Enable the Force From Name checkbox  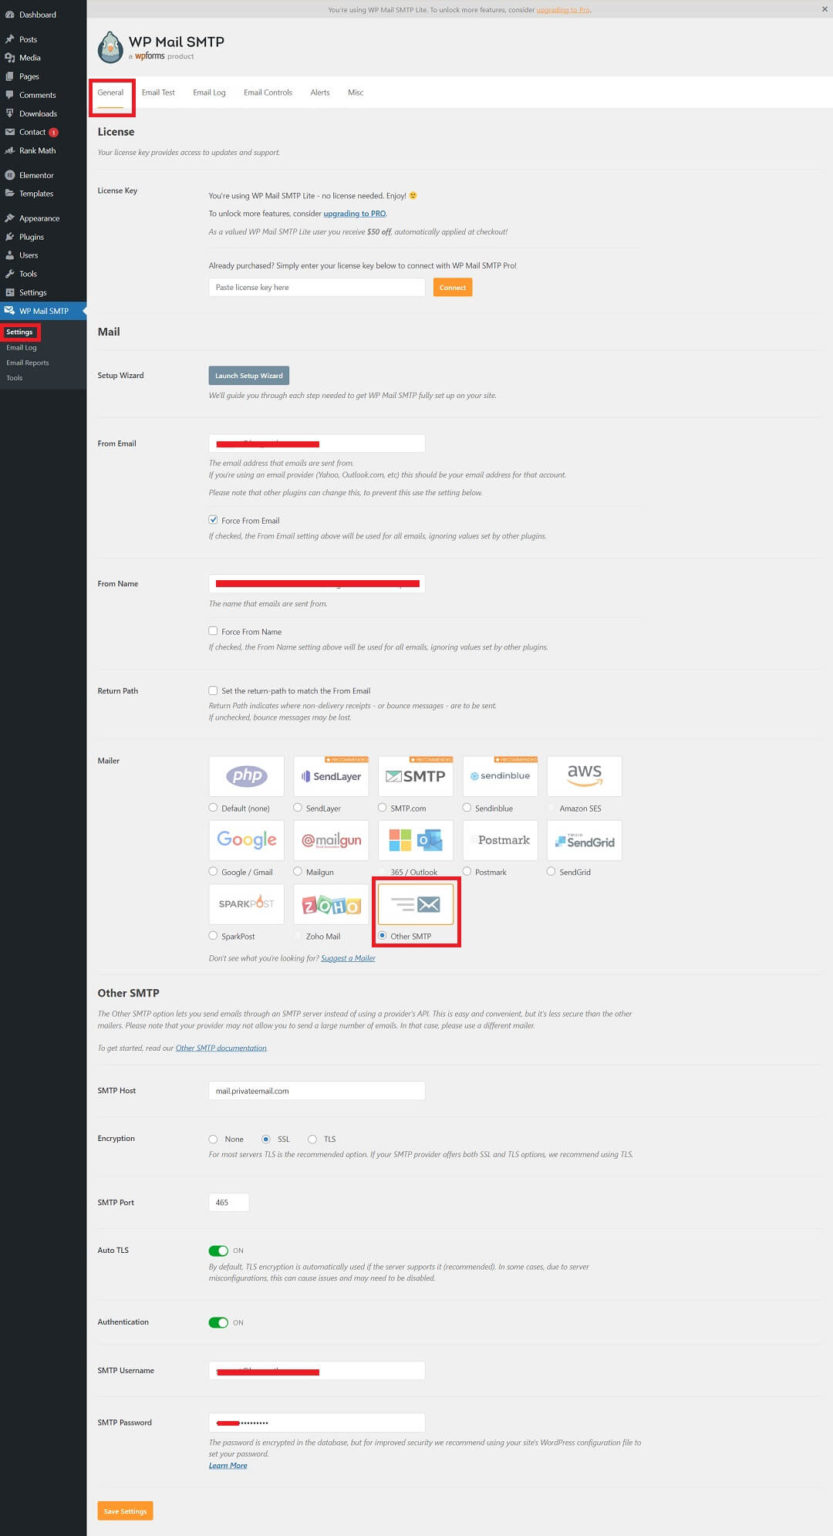(212, 631)
